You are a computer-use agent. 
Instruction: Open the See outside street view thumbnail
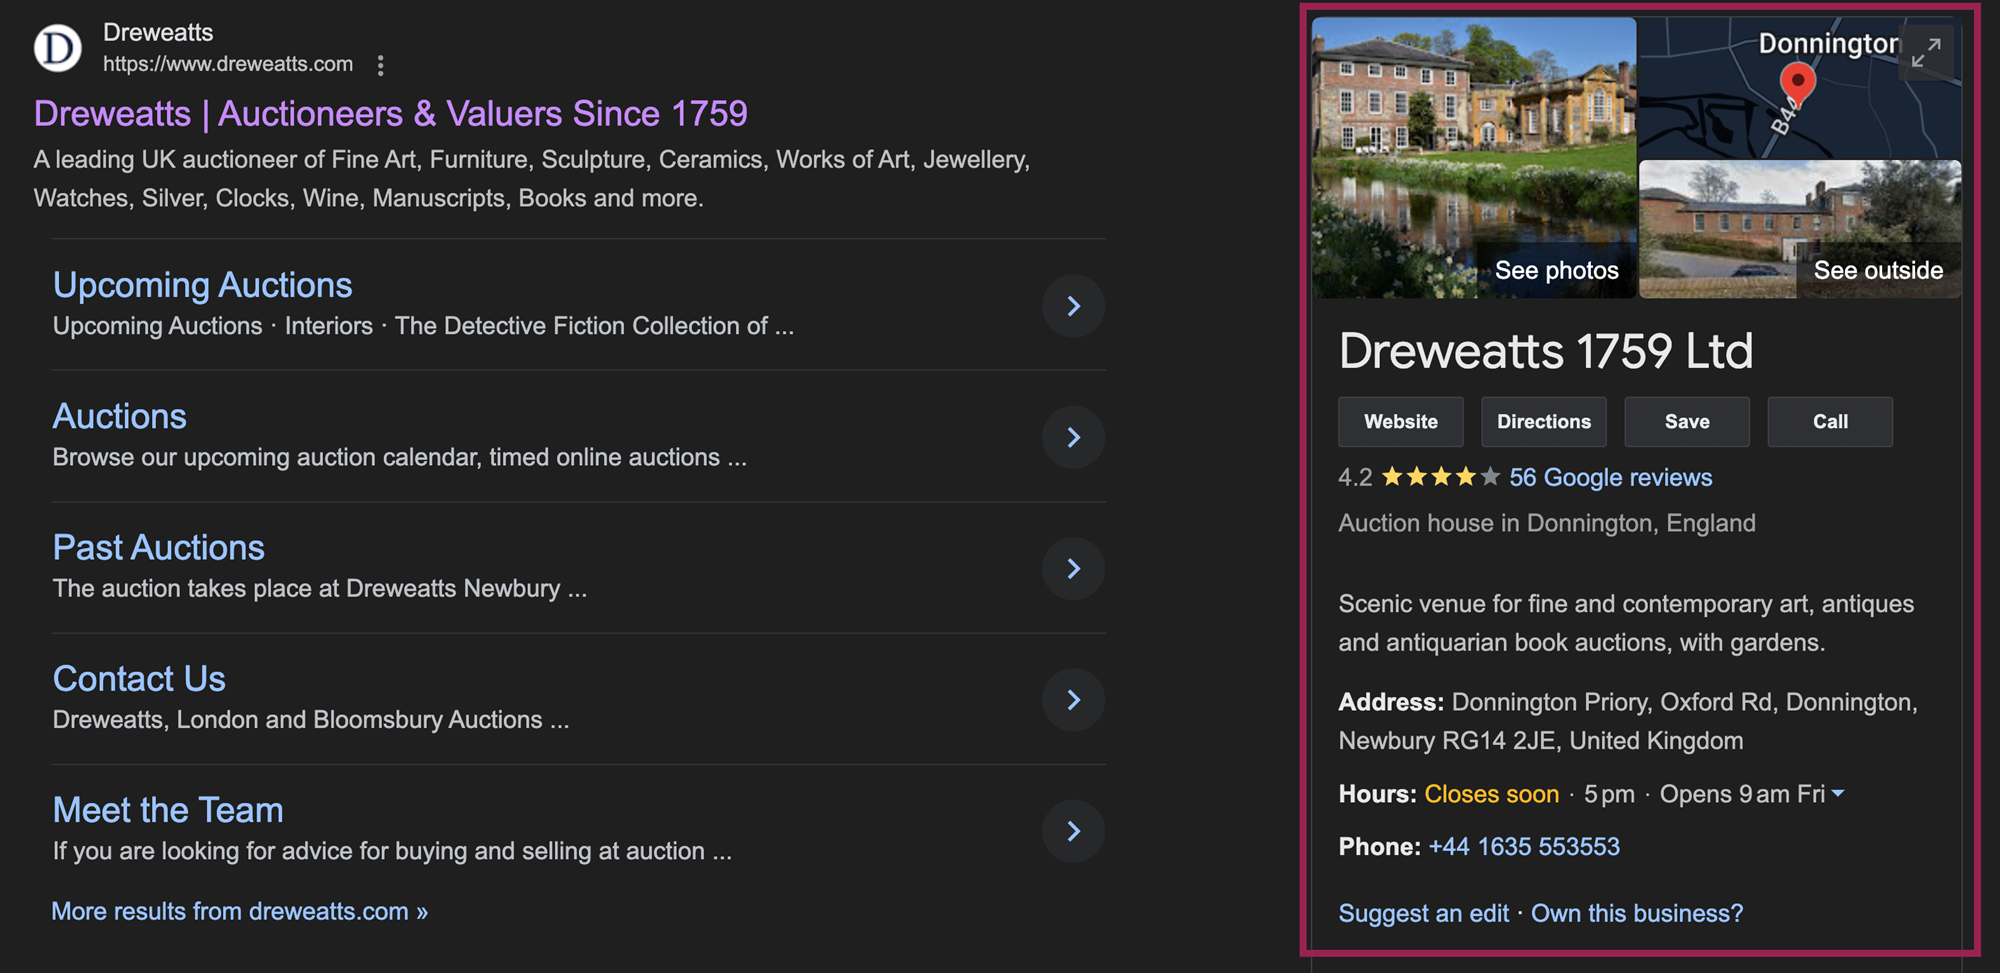(1800, 230)
